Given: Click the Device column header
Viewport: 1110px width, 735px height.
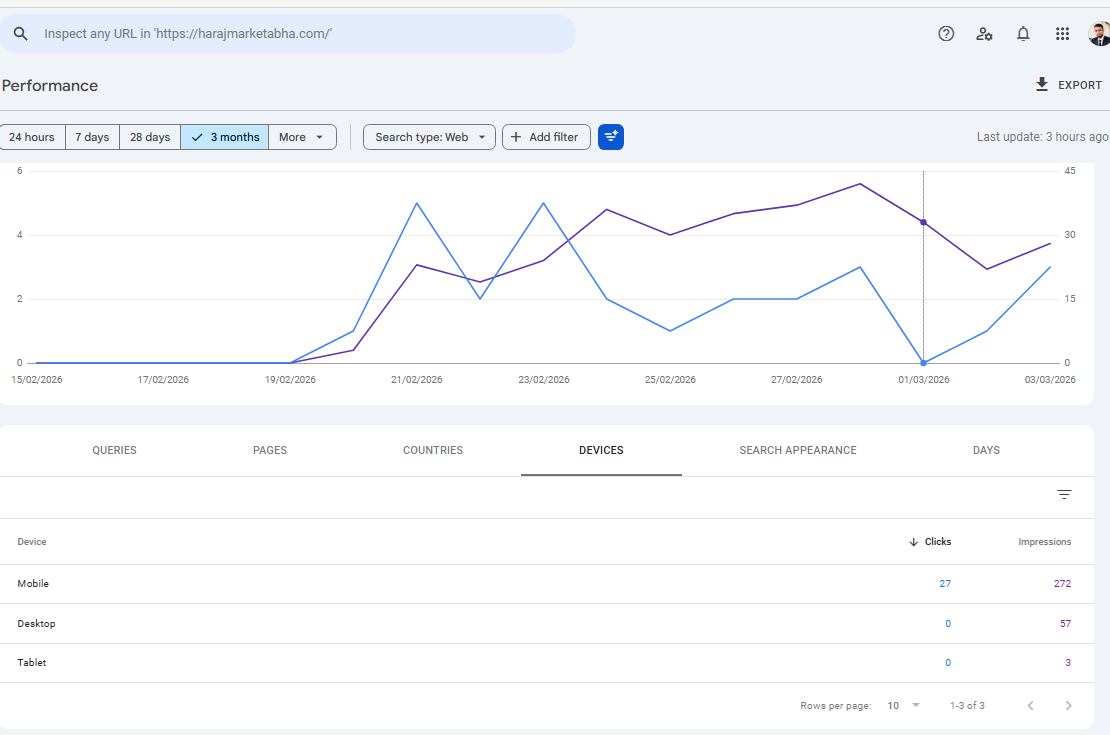Looking at the screenshot, I should (x=32, y=542).
